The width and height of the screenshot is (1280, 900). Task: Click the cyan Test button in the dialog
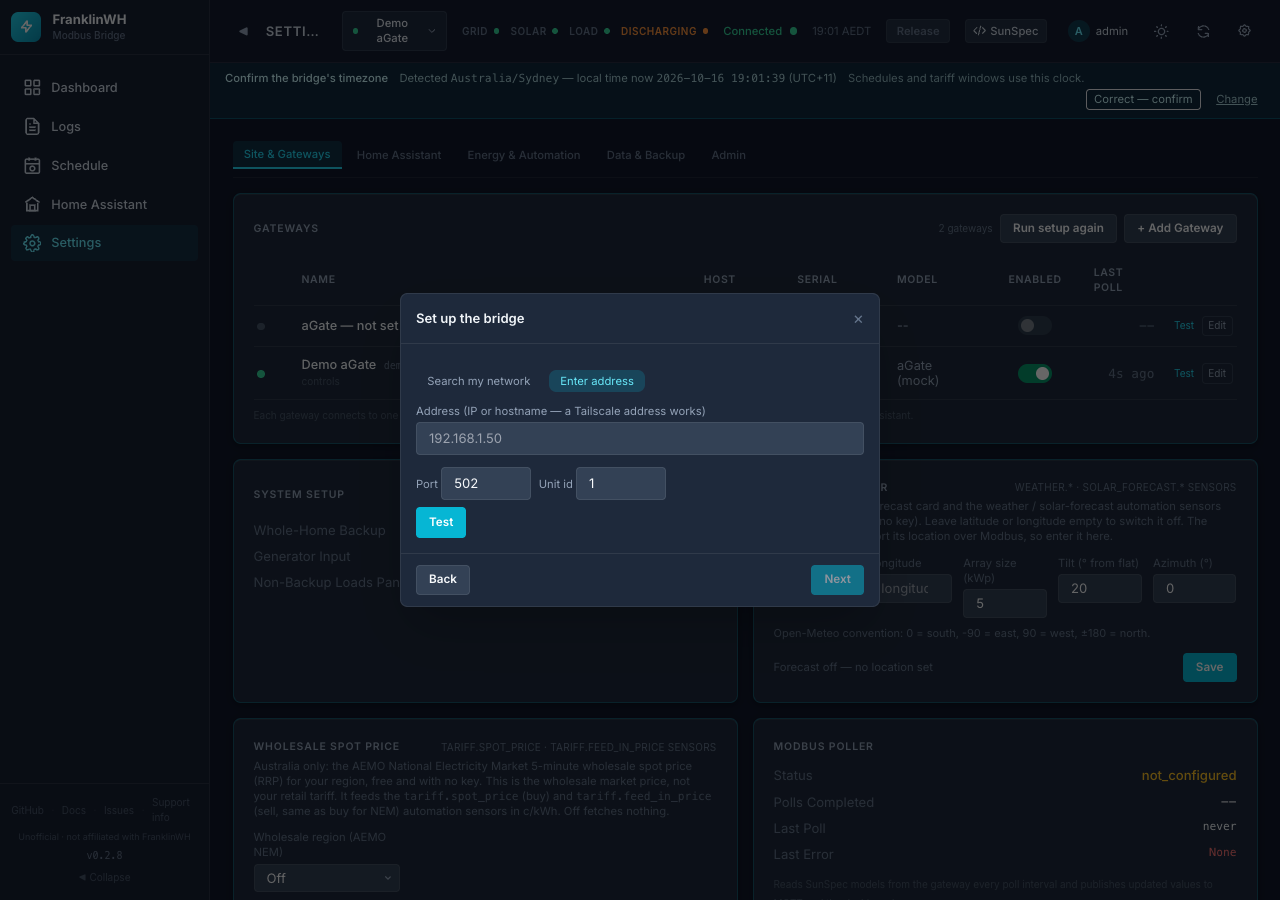(x=441, y=522)
